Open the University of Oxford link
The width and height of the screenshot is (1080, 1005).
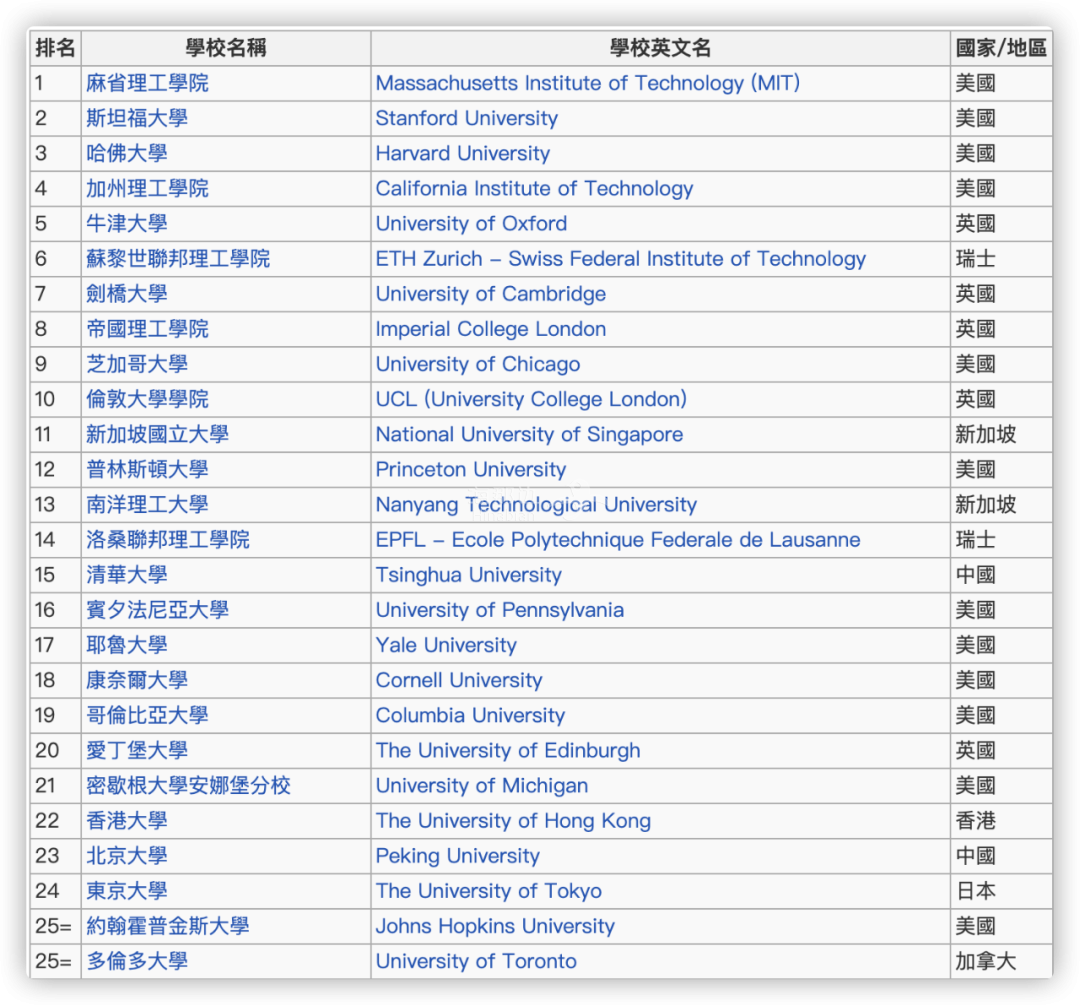(471, 223)
